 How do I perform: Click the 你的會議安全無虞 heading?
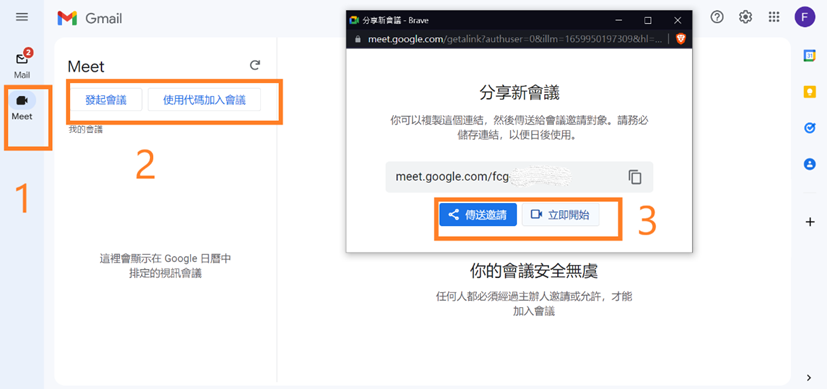pyautogui.click(x=534, y=271)
